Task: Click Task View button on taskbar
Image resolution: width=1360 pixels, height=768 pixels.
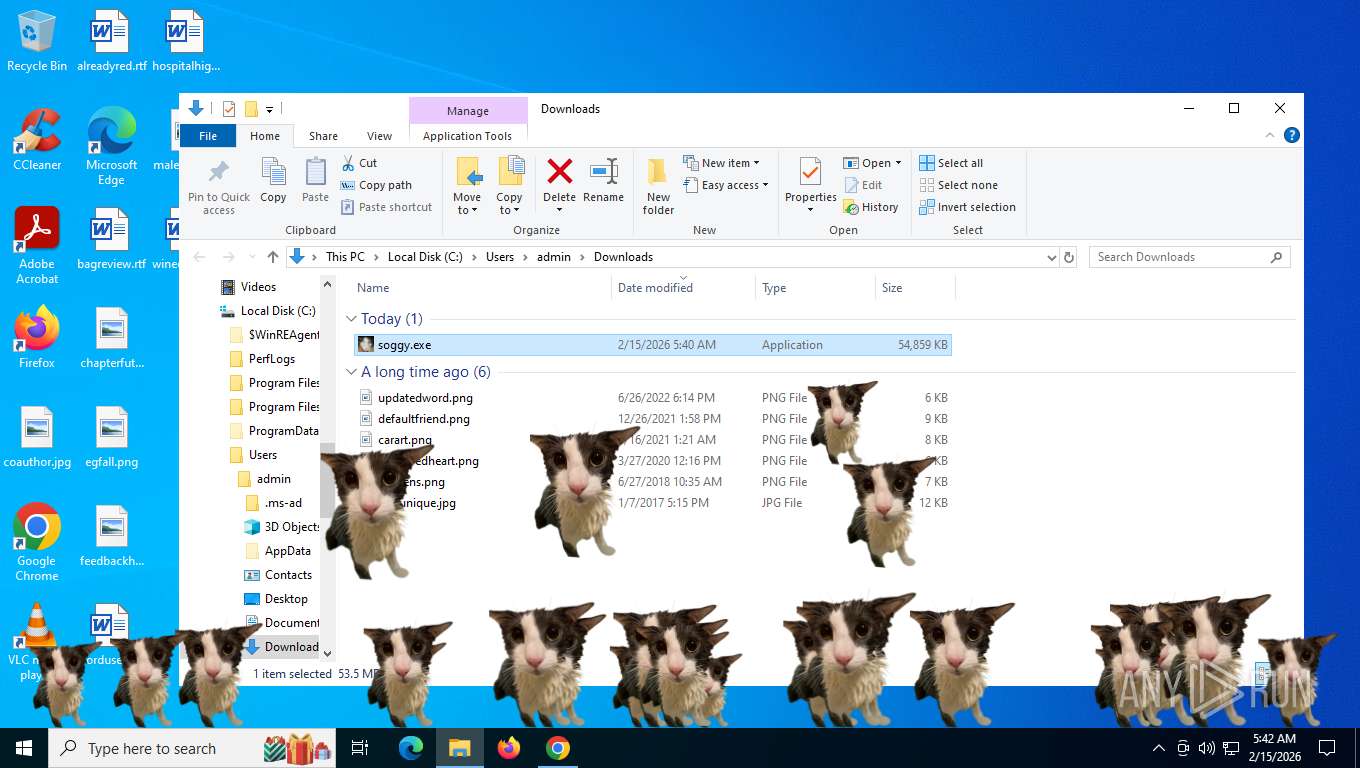Action: click(360, 748)
